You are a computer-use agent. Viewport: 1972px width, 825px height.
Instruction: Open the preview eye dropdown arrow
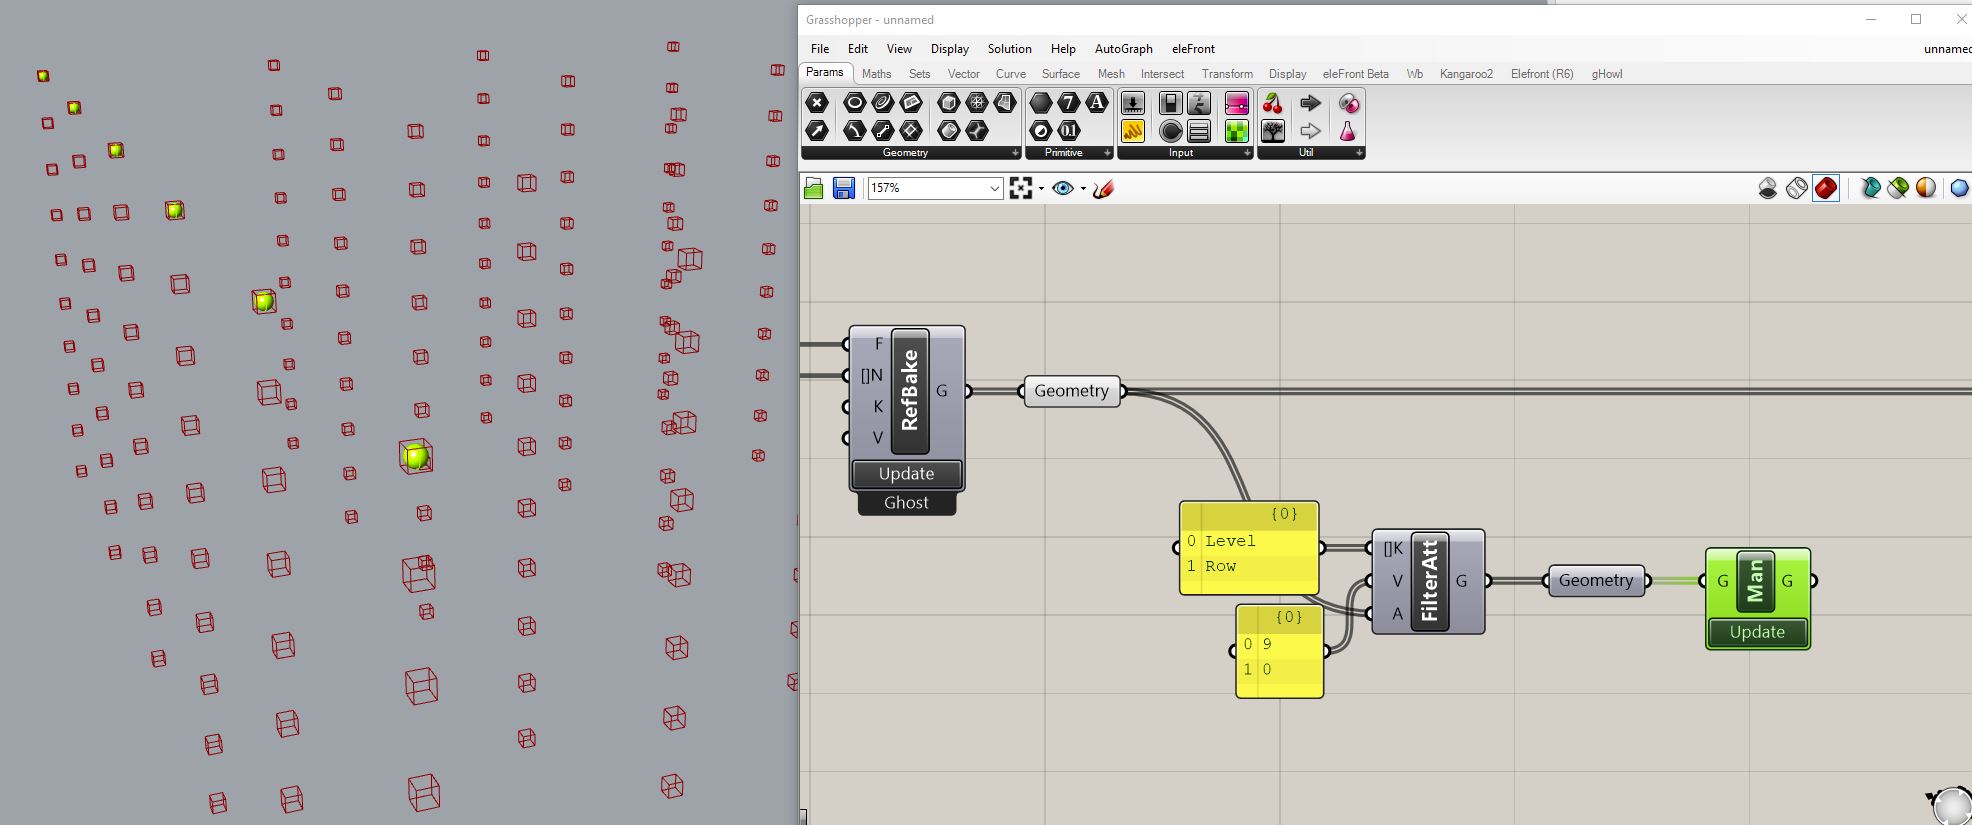[x=1083, y=188]
